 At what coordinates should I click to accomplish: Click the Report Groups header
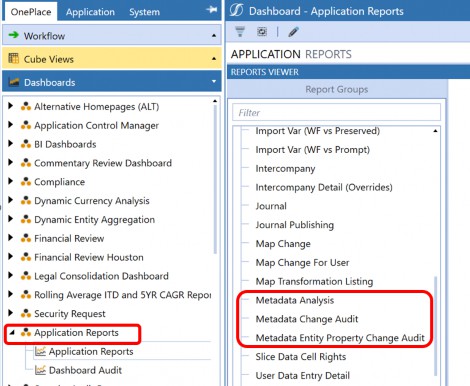pyautogui.click(x=337, y=89)
